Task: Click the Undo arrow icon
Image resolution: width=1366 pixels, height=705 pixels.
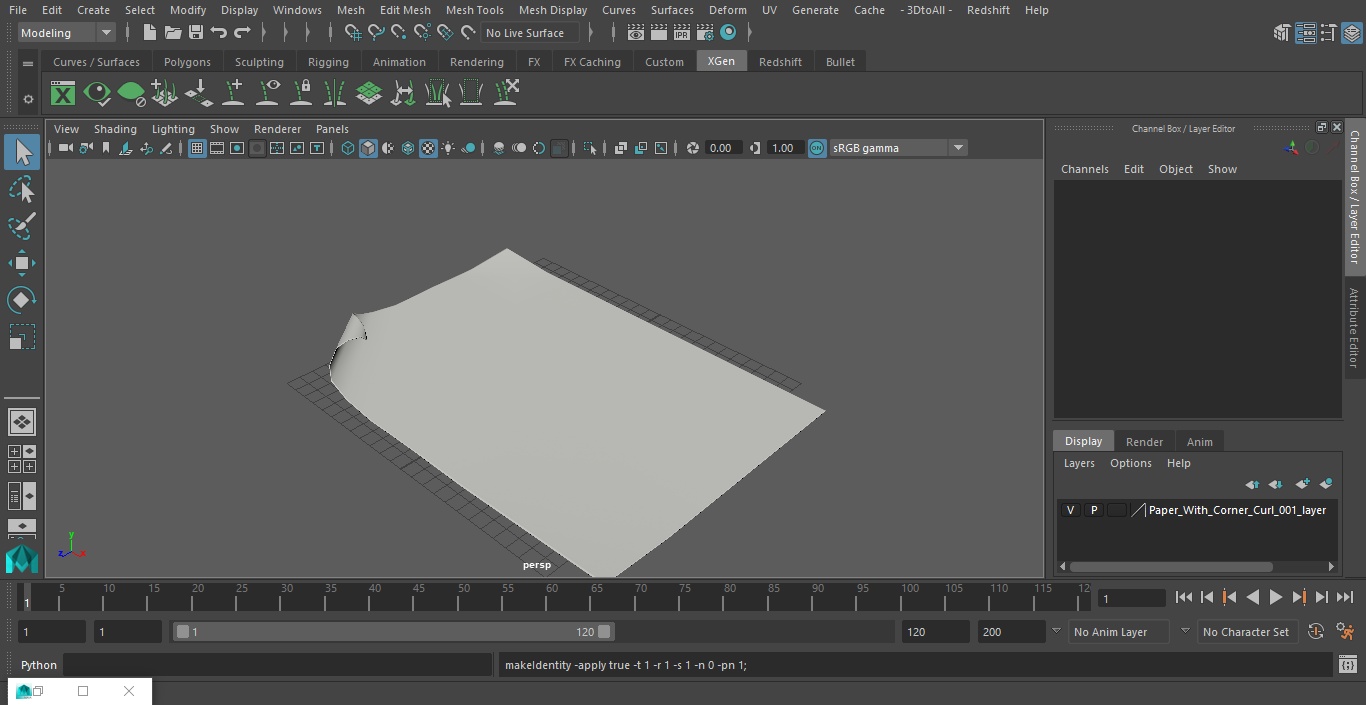Action: [219, 33]
